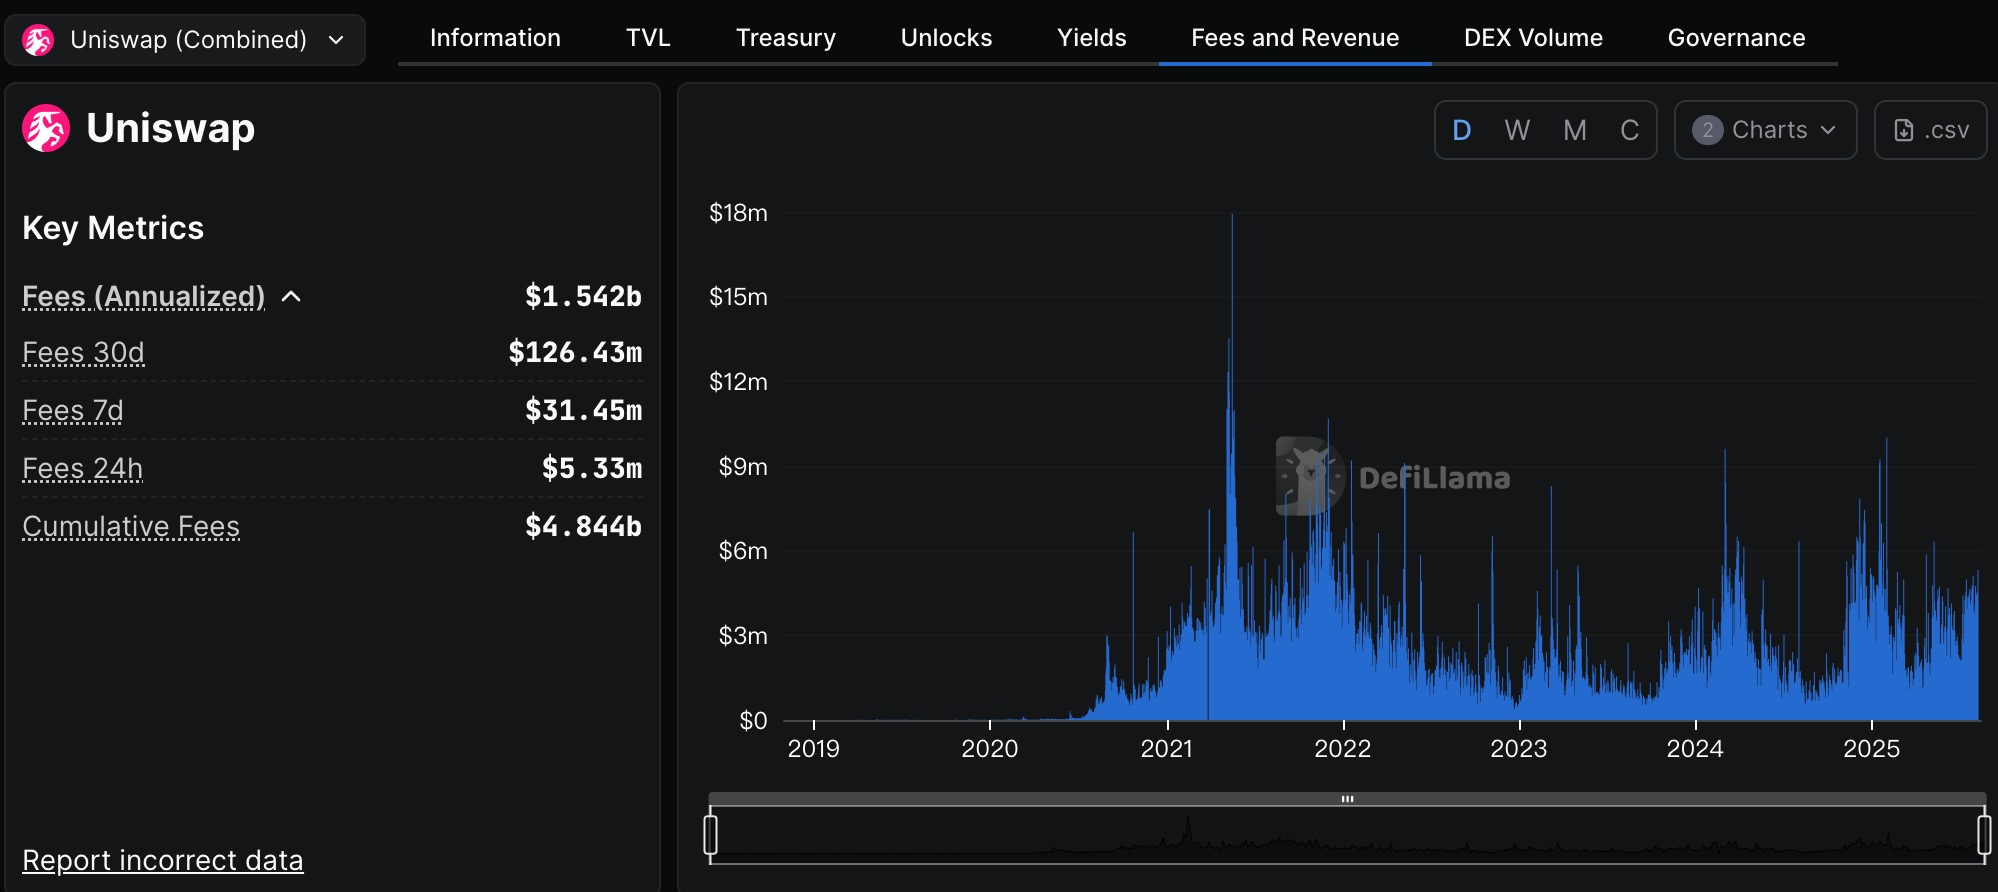Go to the Treasury tab
The width and height of the screenshot is (1998, 892).
coord(786,38)
